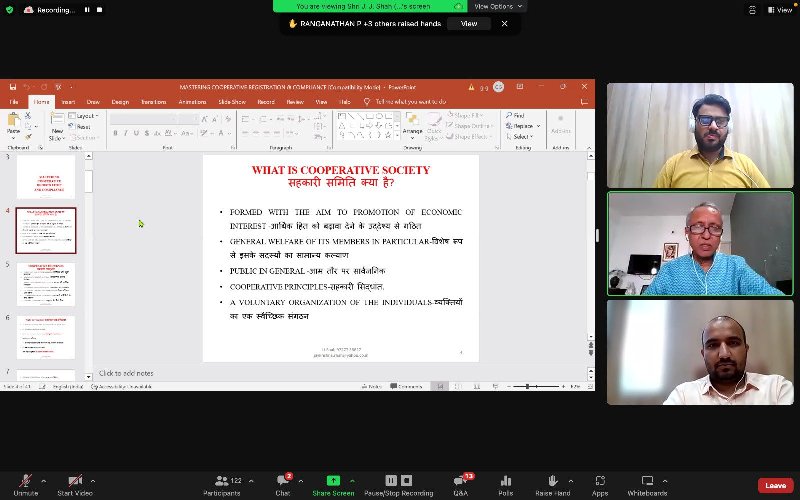Toggle Start Video camera button
This screenshot has height=500, width=800.
point(74,481)
